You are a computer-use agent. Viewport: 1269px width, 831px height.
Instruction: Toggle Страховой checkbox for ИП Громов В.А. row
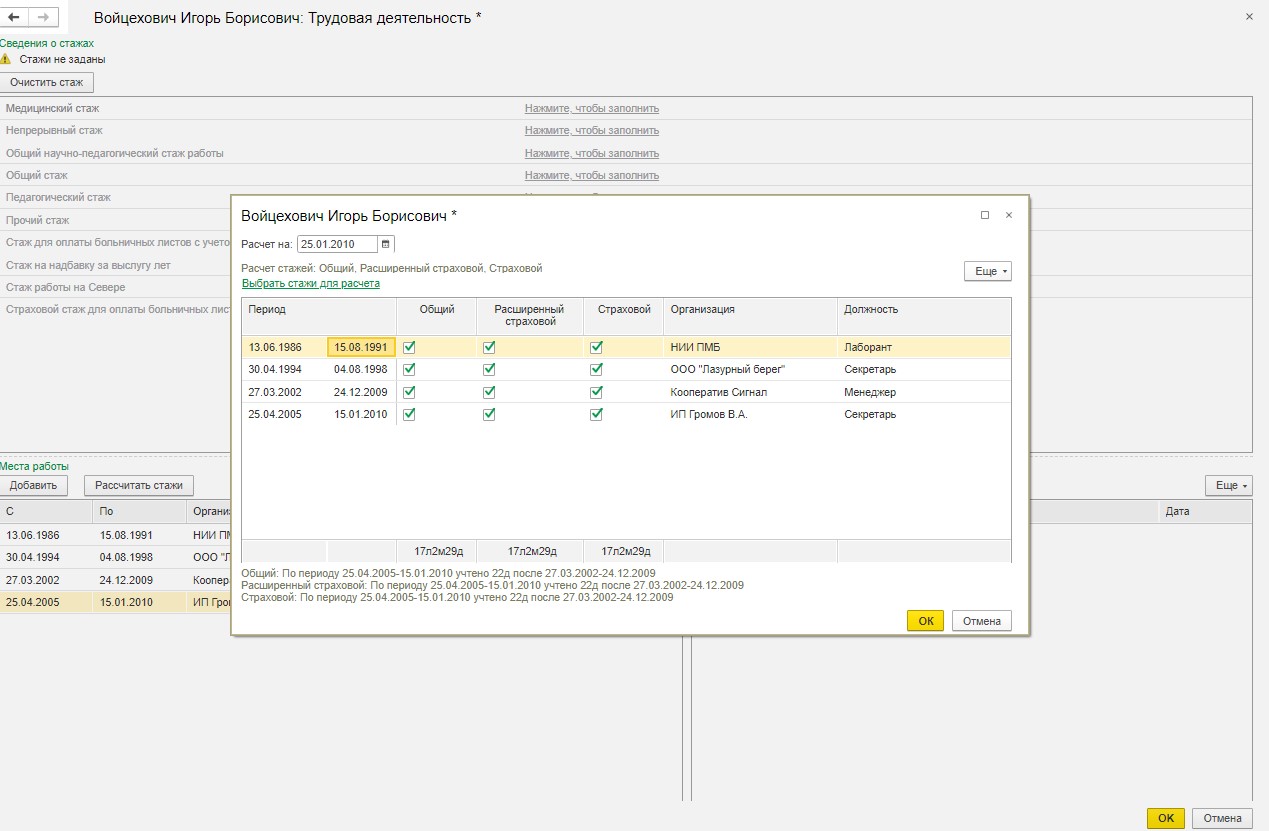point(597,414)
